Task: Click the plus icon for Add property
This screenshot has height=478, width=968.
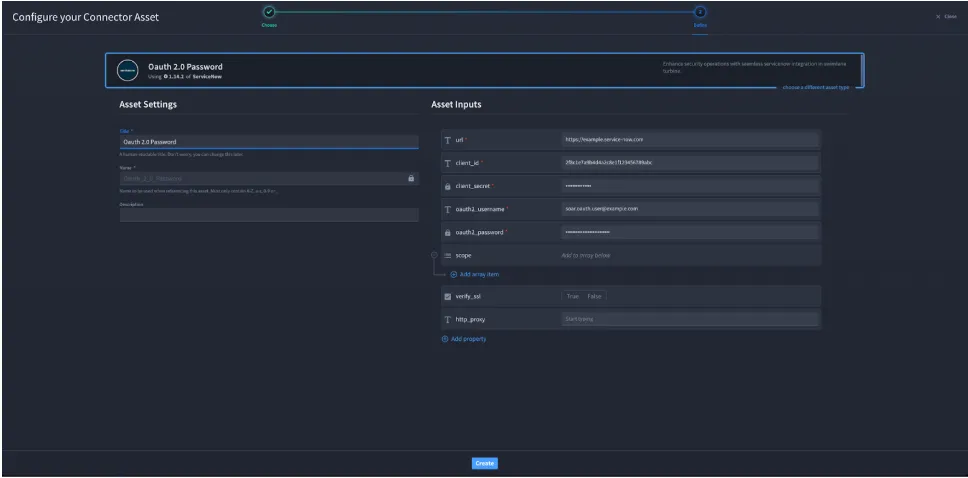Action: [x=444, y=339]
